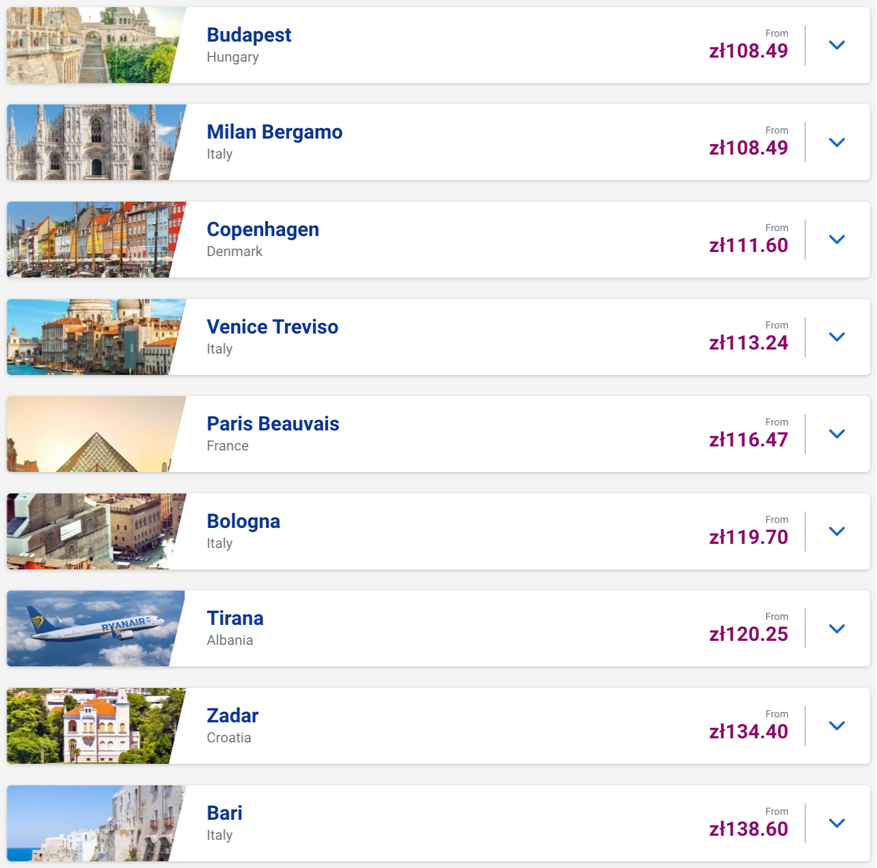Select the zł116.47 price for Paris Beauvais

click(748, 438)
